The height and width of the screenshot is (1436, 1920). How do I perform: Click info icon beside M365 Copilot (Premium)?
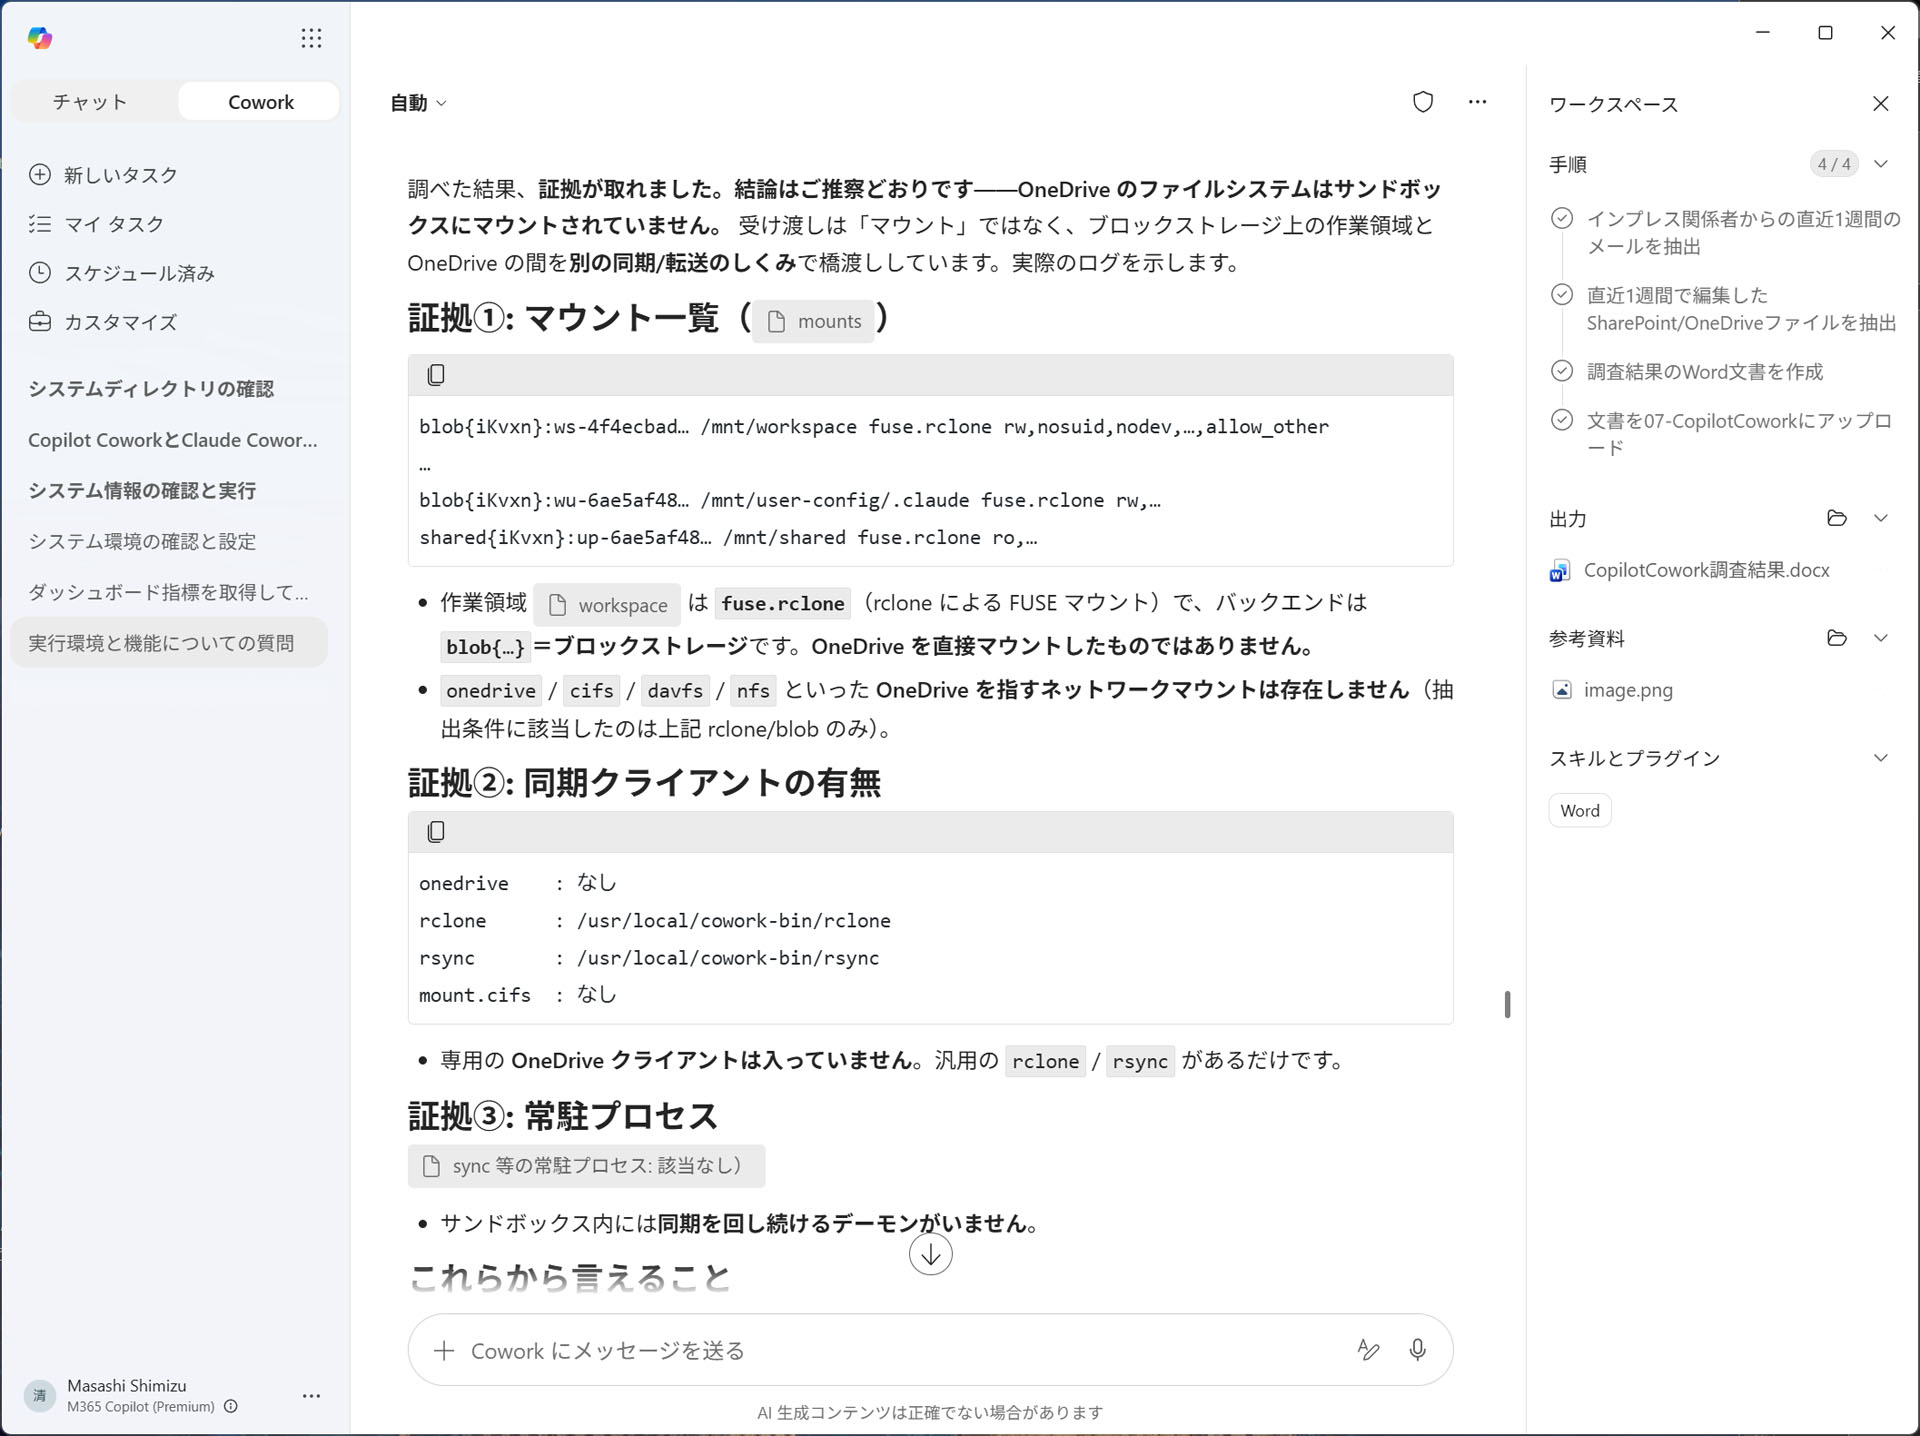tap(231, 1407)
